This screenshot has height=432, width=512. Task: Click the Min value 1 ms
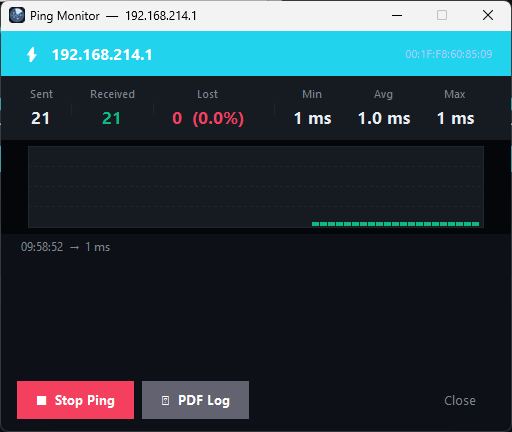[x=312, y=118]
